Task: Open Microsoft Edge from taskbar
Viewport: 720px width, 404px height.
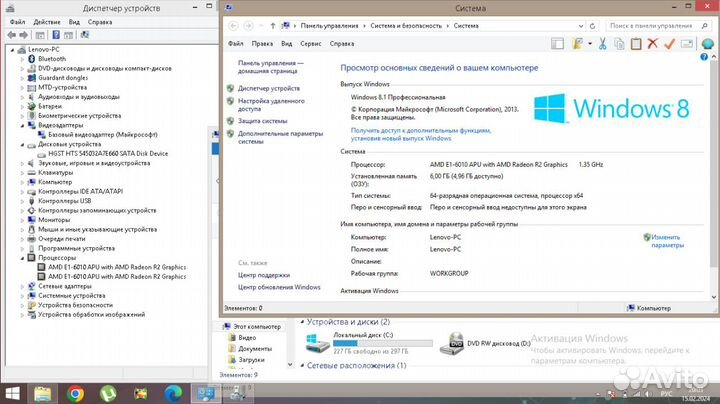Action: [173, 394]
